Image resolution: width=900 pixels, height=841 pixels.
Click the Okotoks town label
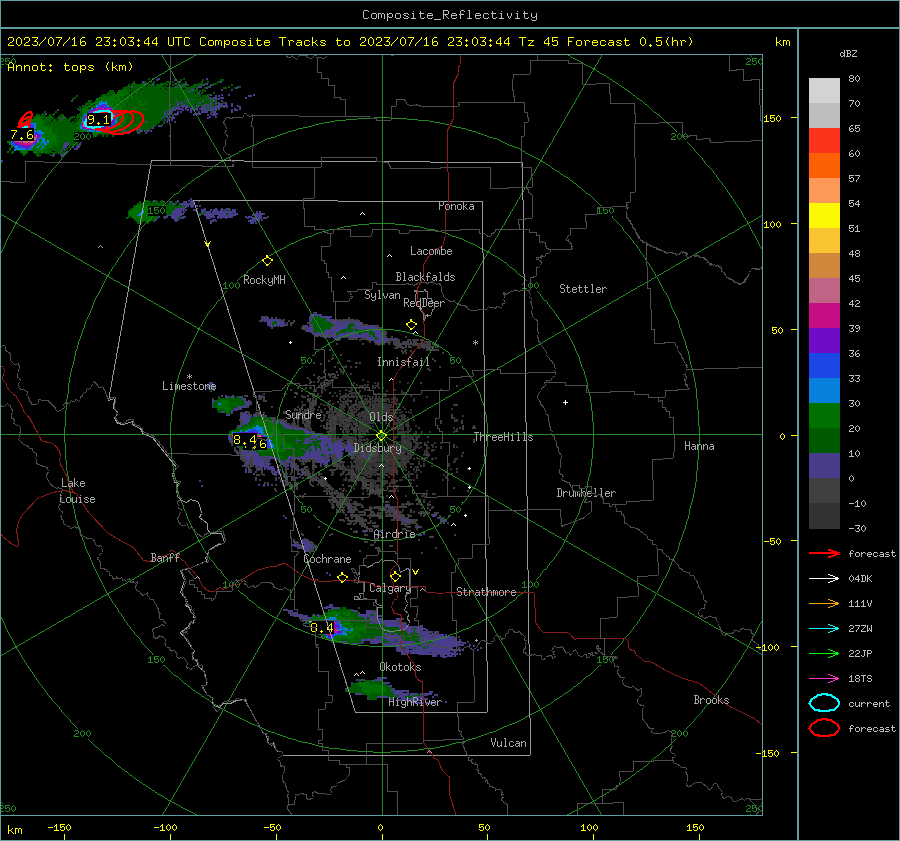click(400, 667)
